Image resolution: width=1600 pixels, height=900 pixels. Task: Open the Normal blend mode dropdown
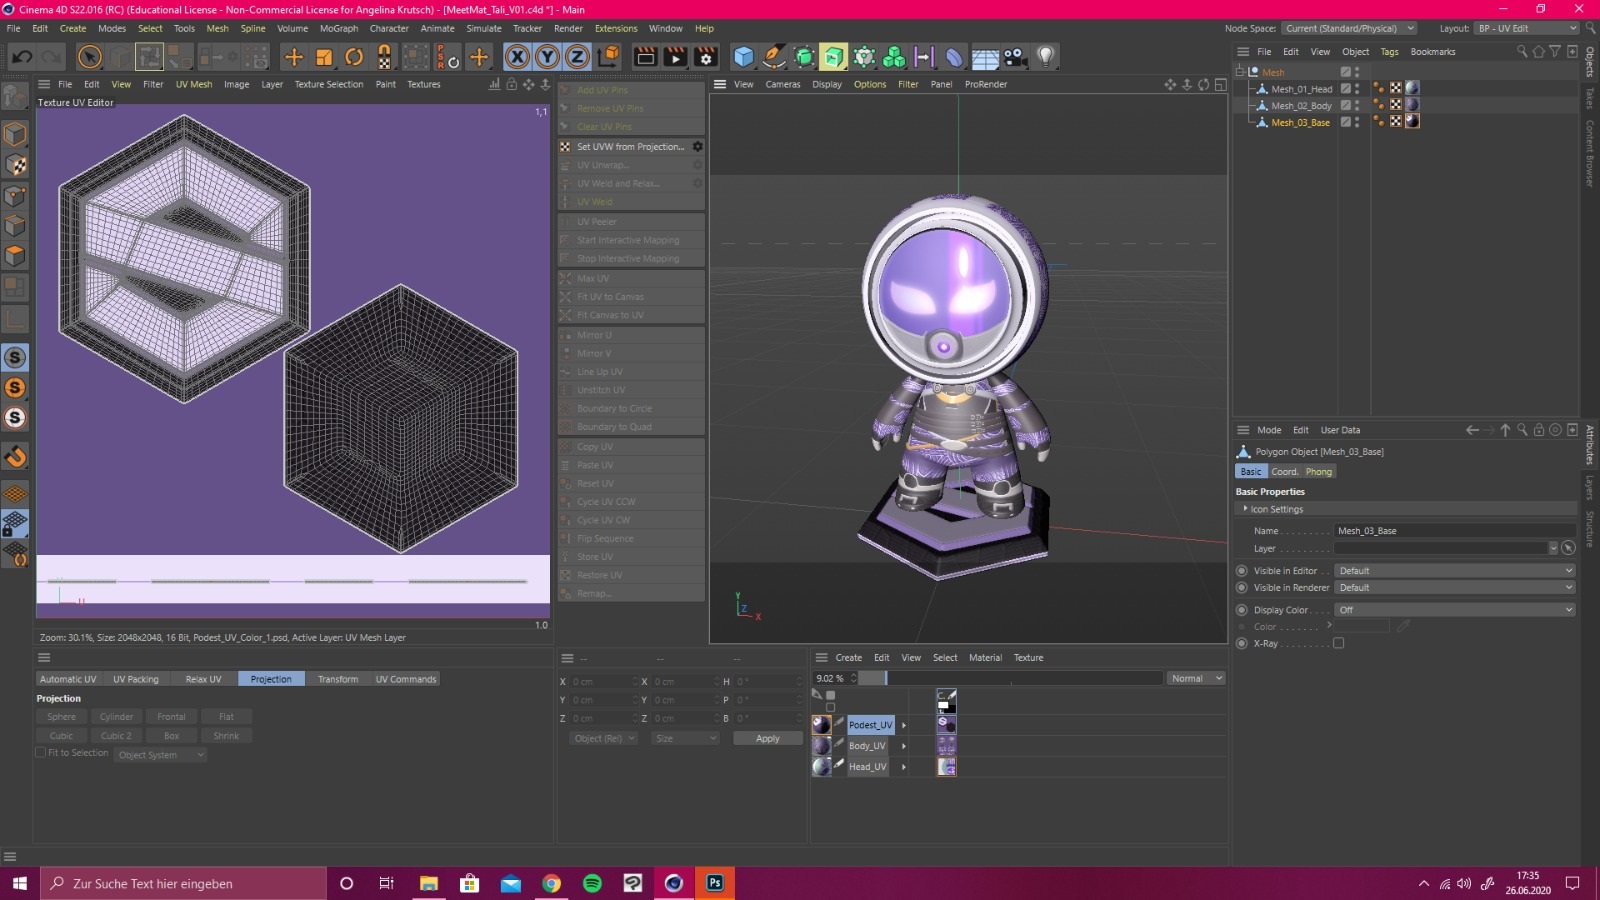coord(1196,679)
